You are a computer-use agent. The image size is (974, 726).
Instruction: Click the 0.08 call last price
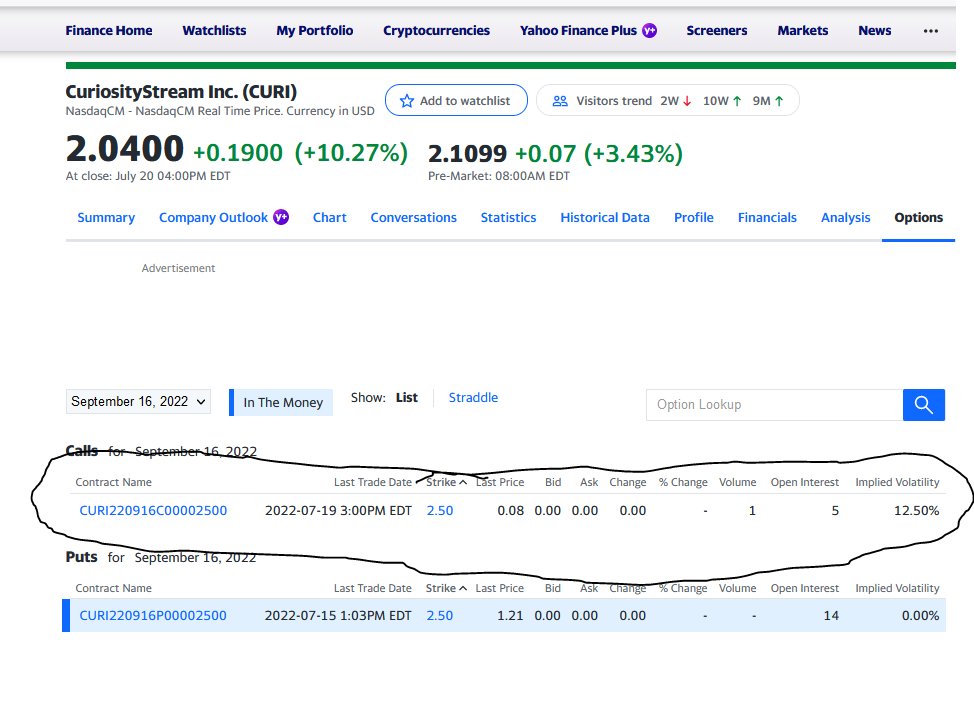tap(511, 510)
